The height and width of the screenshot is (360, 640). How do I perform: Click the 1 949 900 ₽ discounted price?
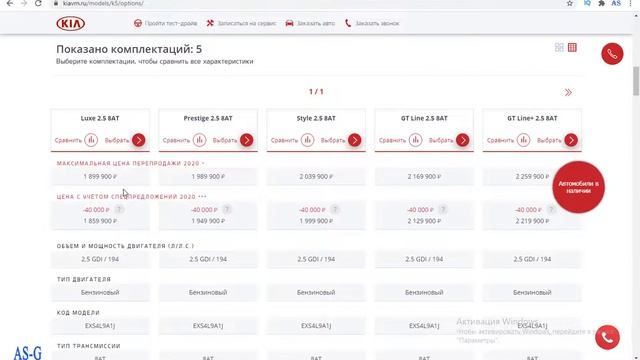click(208, 221)
